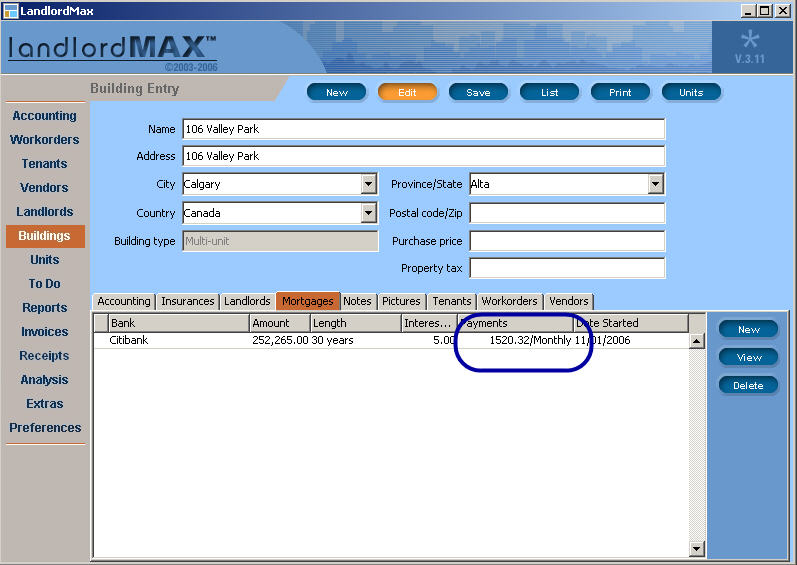The image size is (797, 565).
Task: Select the Mortgages tab
Action: click(x=308, y=301)
